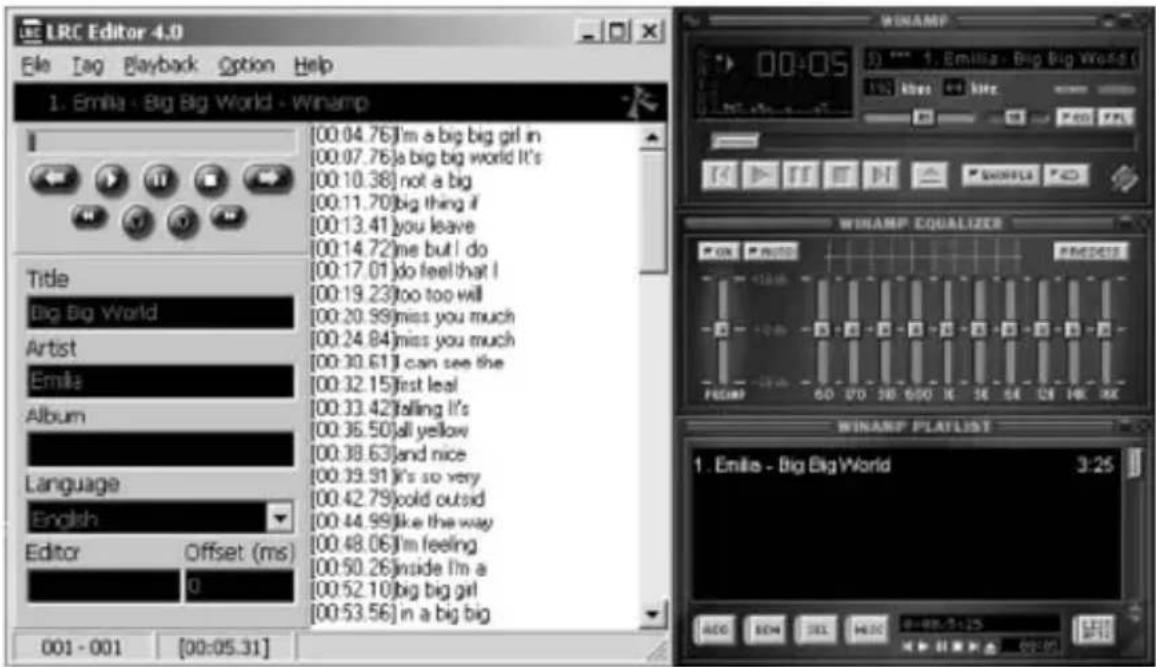1156x667 pixels.
Task: Click mini play button in Winamp playlist
Action: [x=925, y=646]
